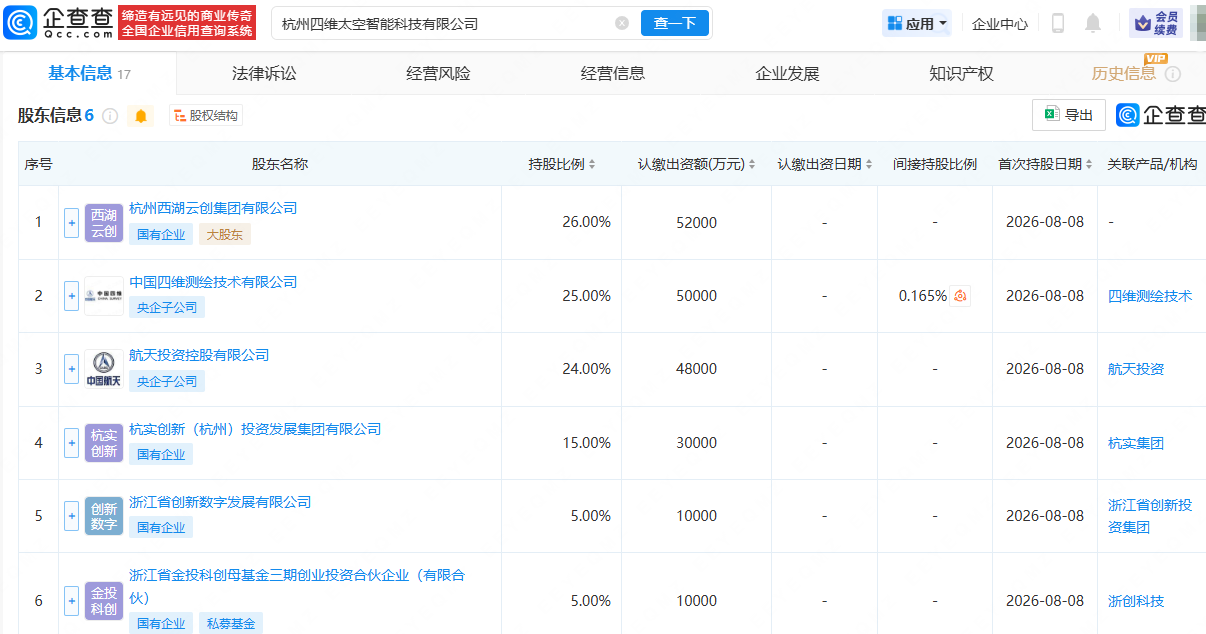The image size is (1206, 634).
Task: Switch to the 知识产权 tab
Action: click(961, 73)
